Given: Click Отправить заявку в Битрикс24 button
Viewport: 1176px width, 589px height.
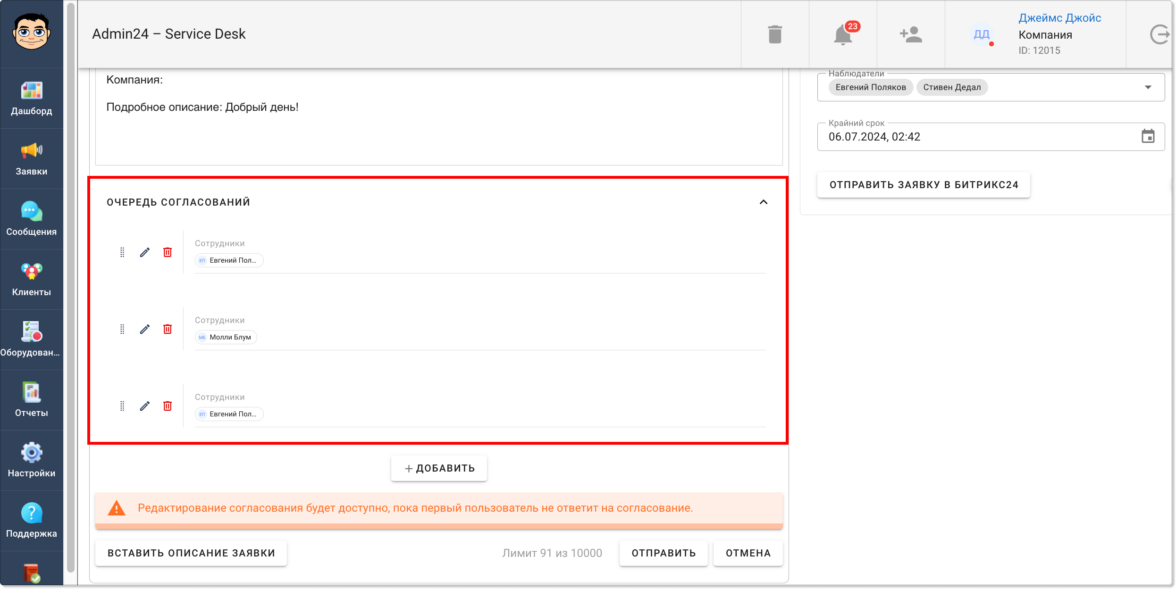Looking at the screenshot, I should point(923,185).
